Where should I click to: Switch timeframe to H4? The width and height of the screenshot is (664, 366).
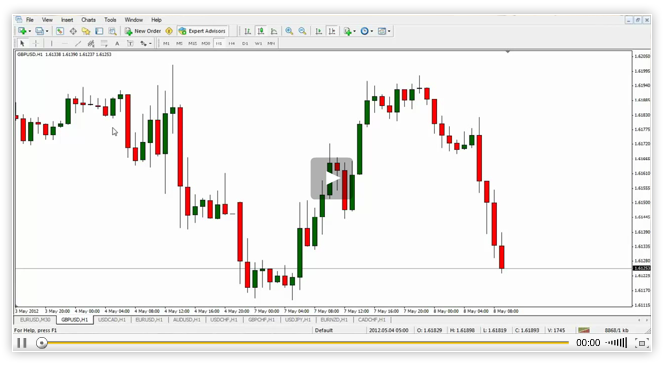coord(232,43)
